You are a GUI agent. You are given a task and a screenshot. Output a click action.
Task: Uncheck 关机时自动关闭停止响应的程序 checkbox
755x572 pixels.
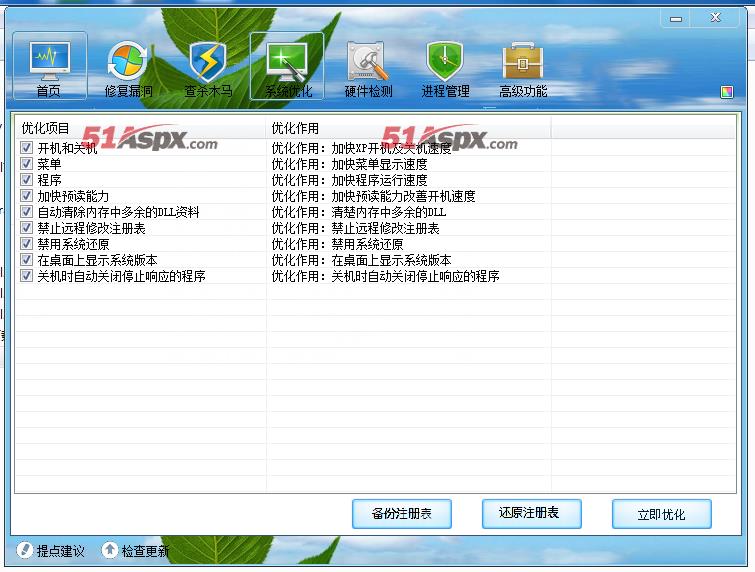[26, 276]
